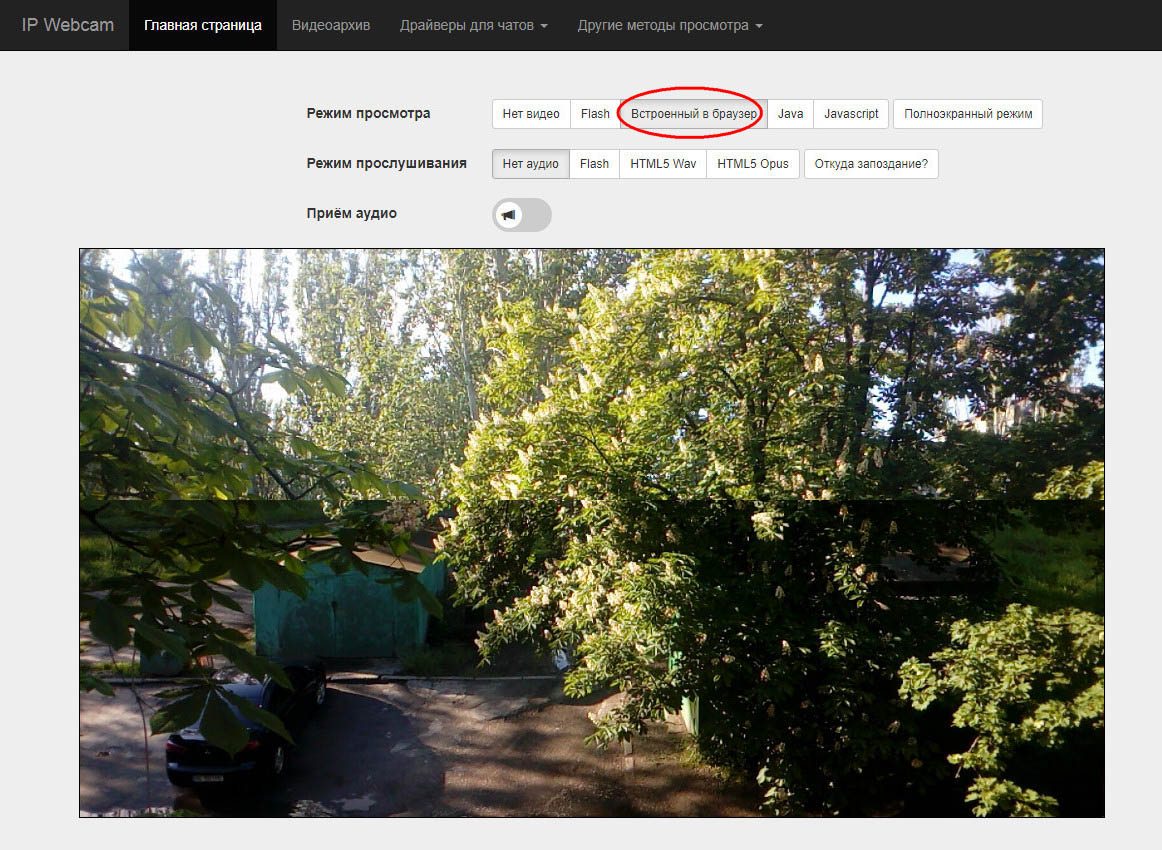Open the Откуда запоздание? help button
1162x850 pixels.
[x=871, y=164]
